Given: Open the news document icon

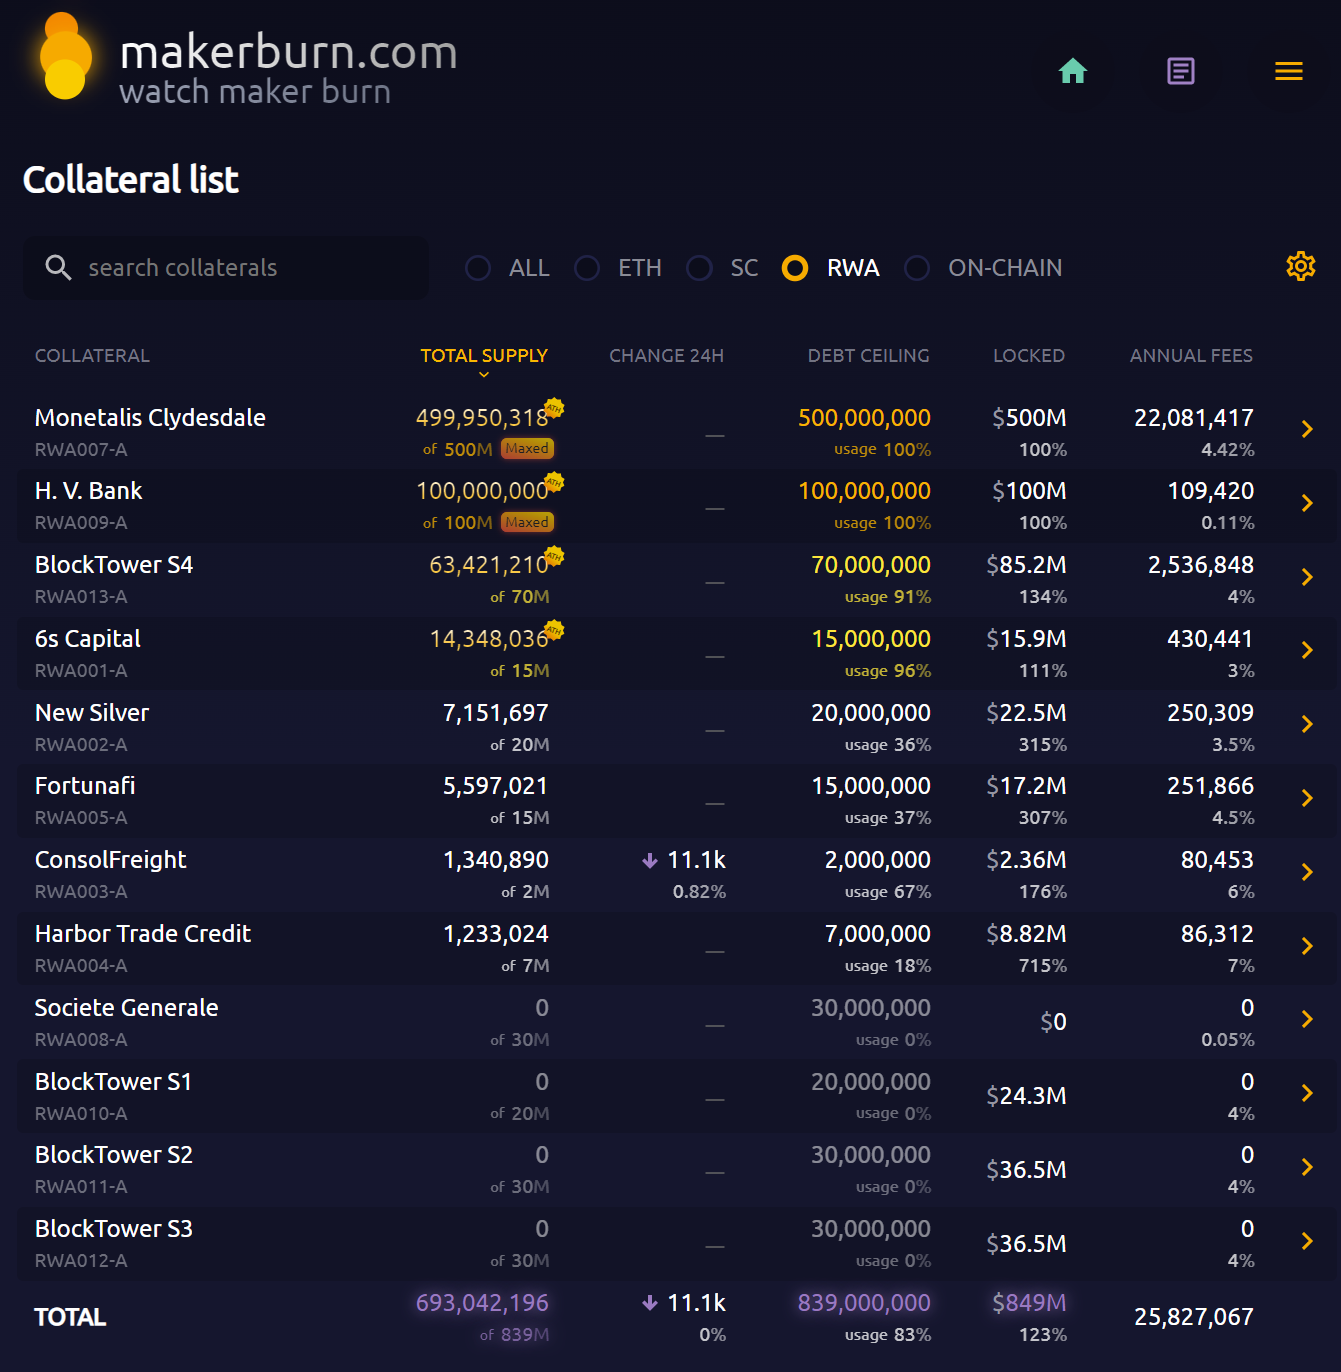Looking at the screenshot, I should pos(1181,71).
